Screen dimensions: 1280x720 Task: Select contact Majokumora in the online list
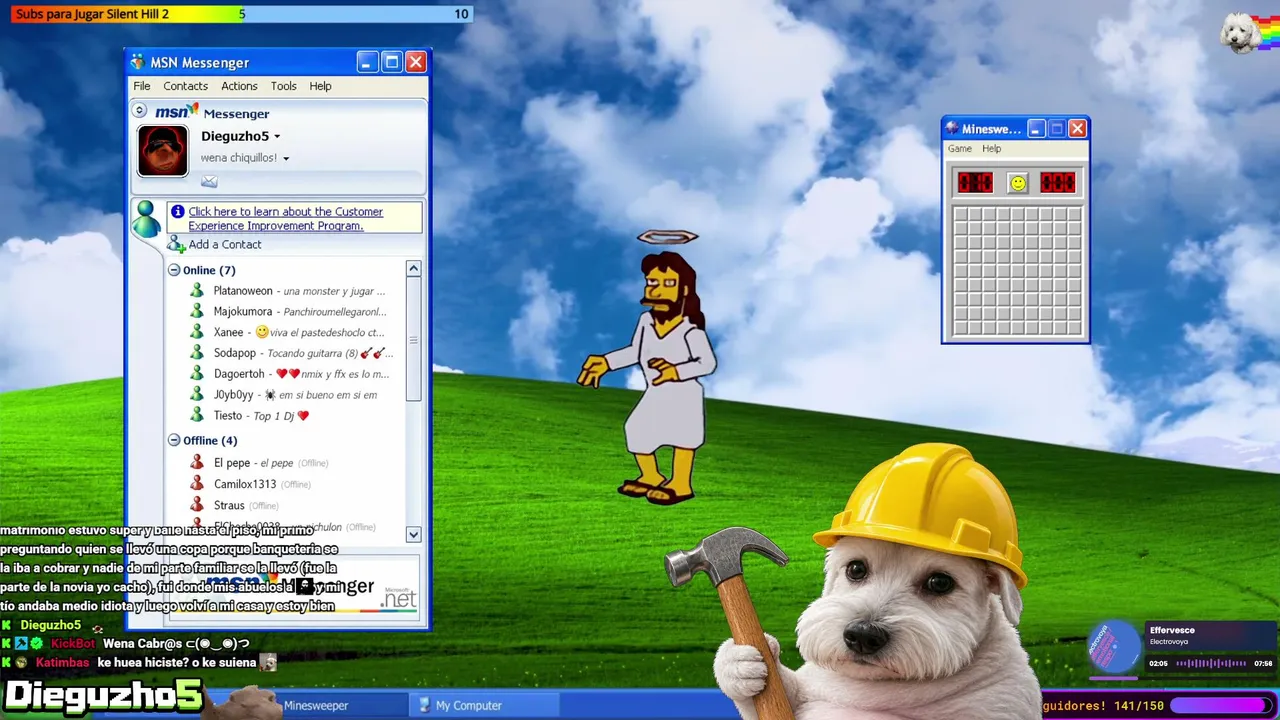(299, 311)
